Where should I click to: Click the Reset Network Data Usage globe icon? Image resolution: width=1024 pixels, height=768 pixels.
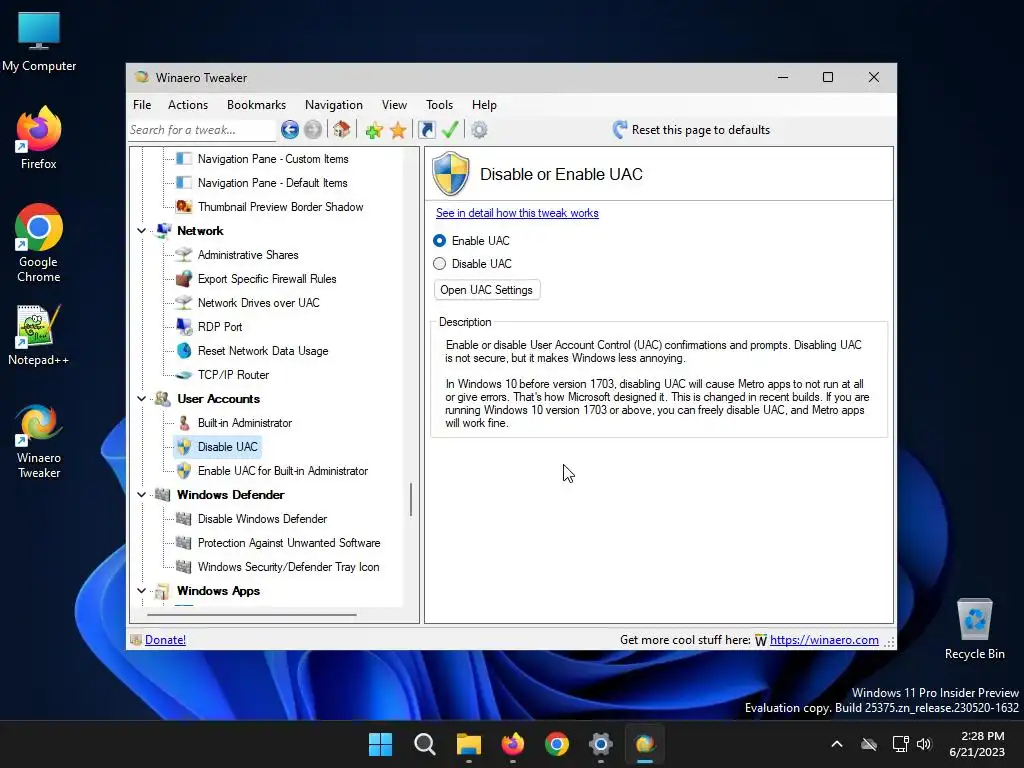184,351
